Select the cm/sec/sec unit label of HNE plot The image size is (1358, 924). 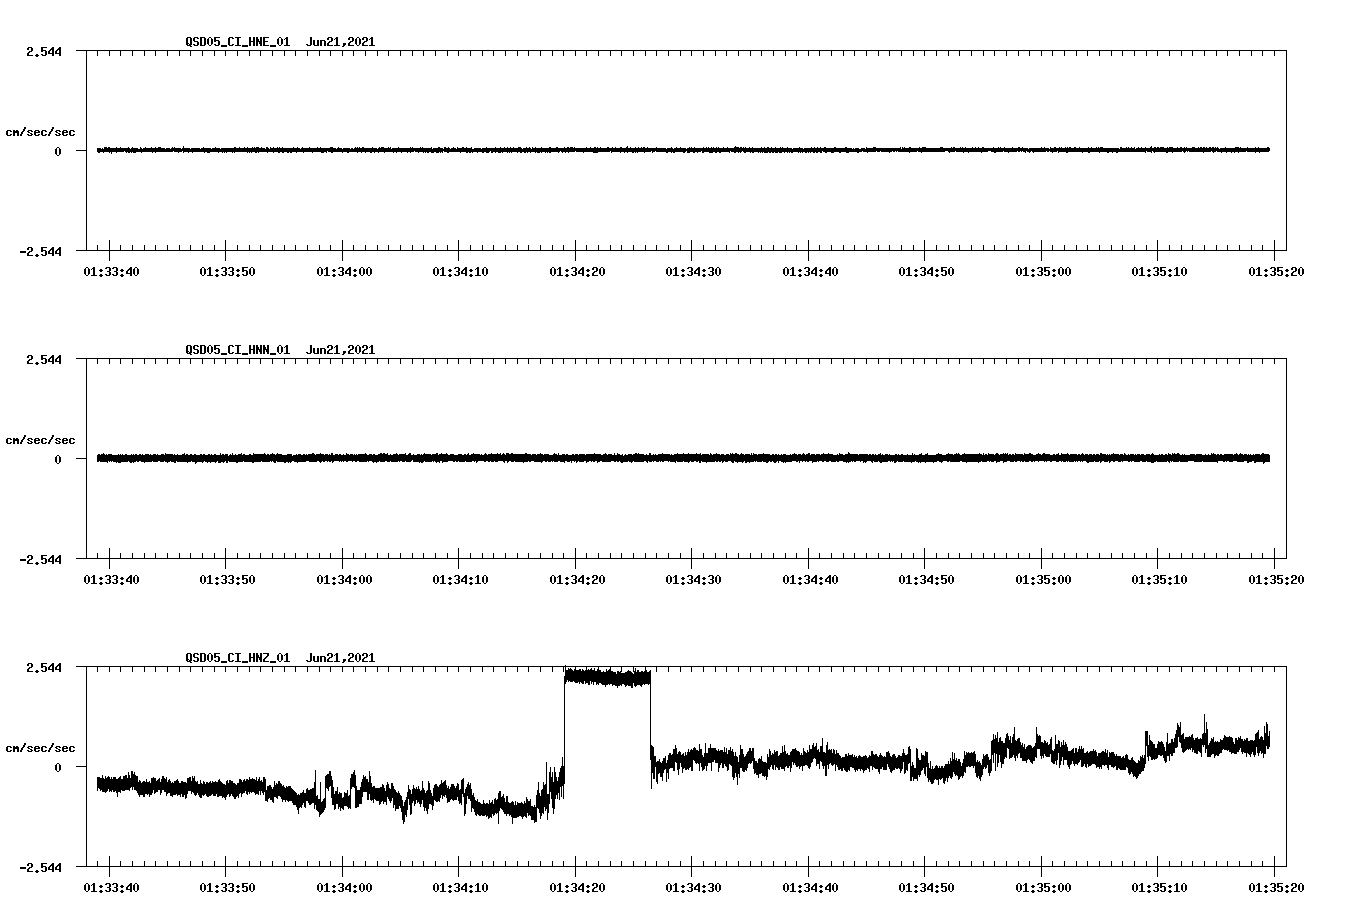pos(40,132)
